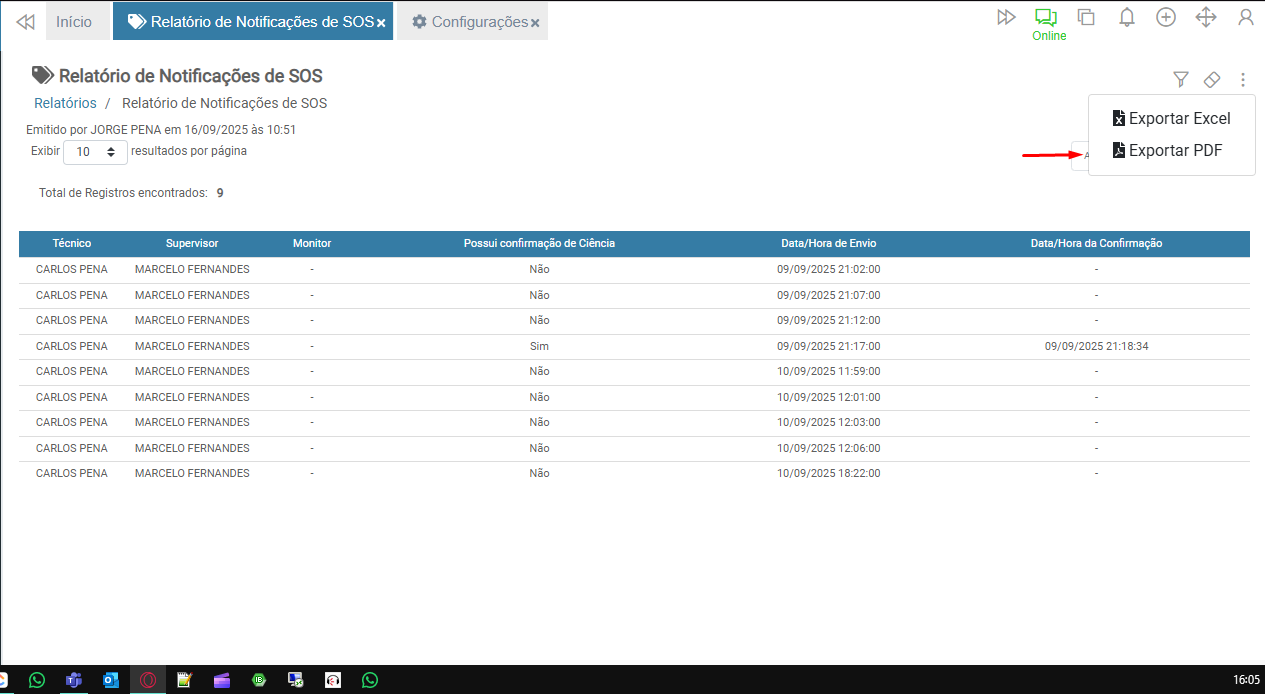The height and width of the screenshot is (694, 1265).
Task: Click the double-arrow rewind icon at top left
Action: 26,22
